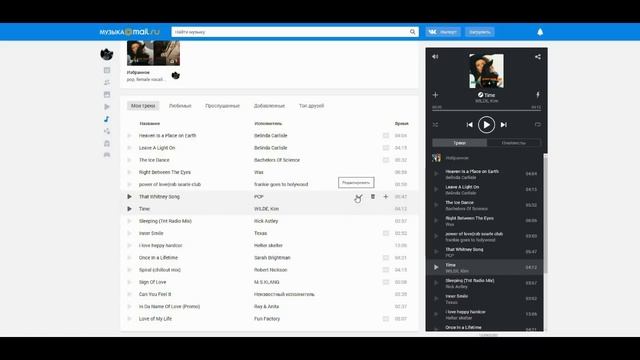Select Heaven Is a Place on Earth row
Screen dimensions: 640x360
point(269,136)
